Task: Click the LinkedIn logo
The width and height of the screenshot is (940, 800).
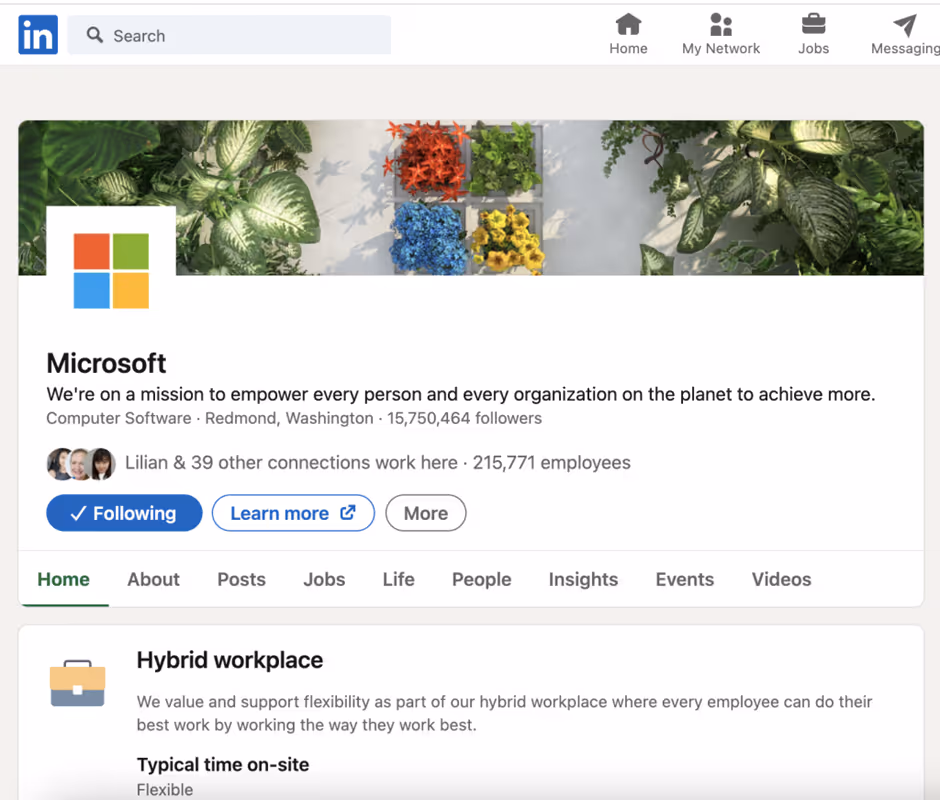Action: point(37,35)
